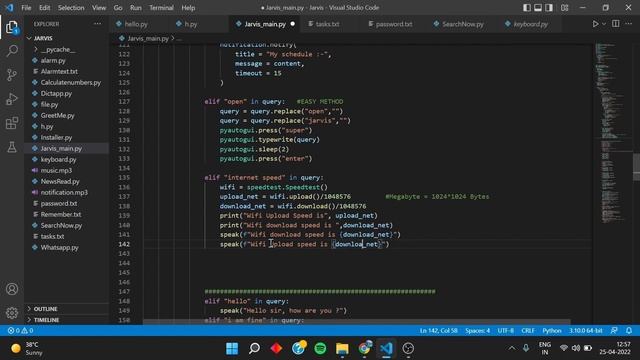This screenshot has height=360, width=640.
Task: Click the Ln 142, Col 58 status item
Action: click(438, 331)
